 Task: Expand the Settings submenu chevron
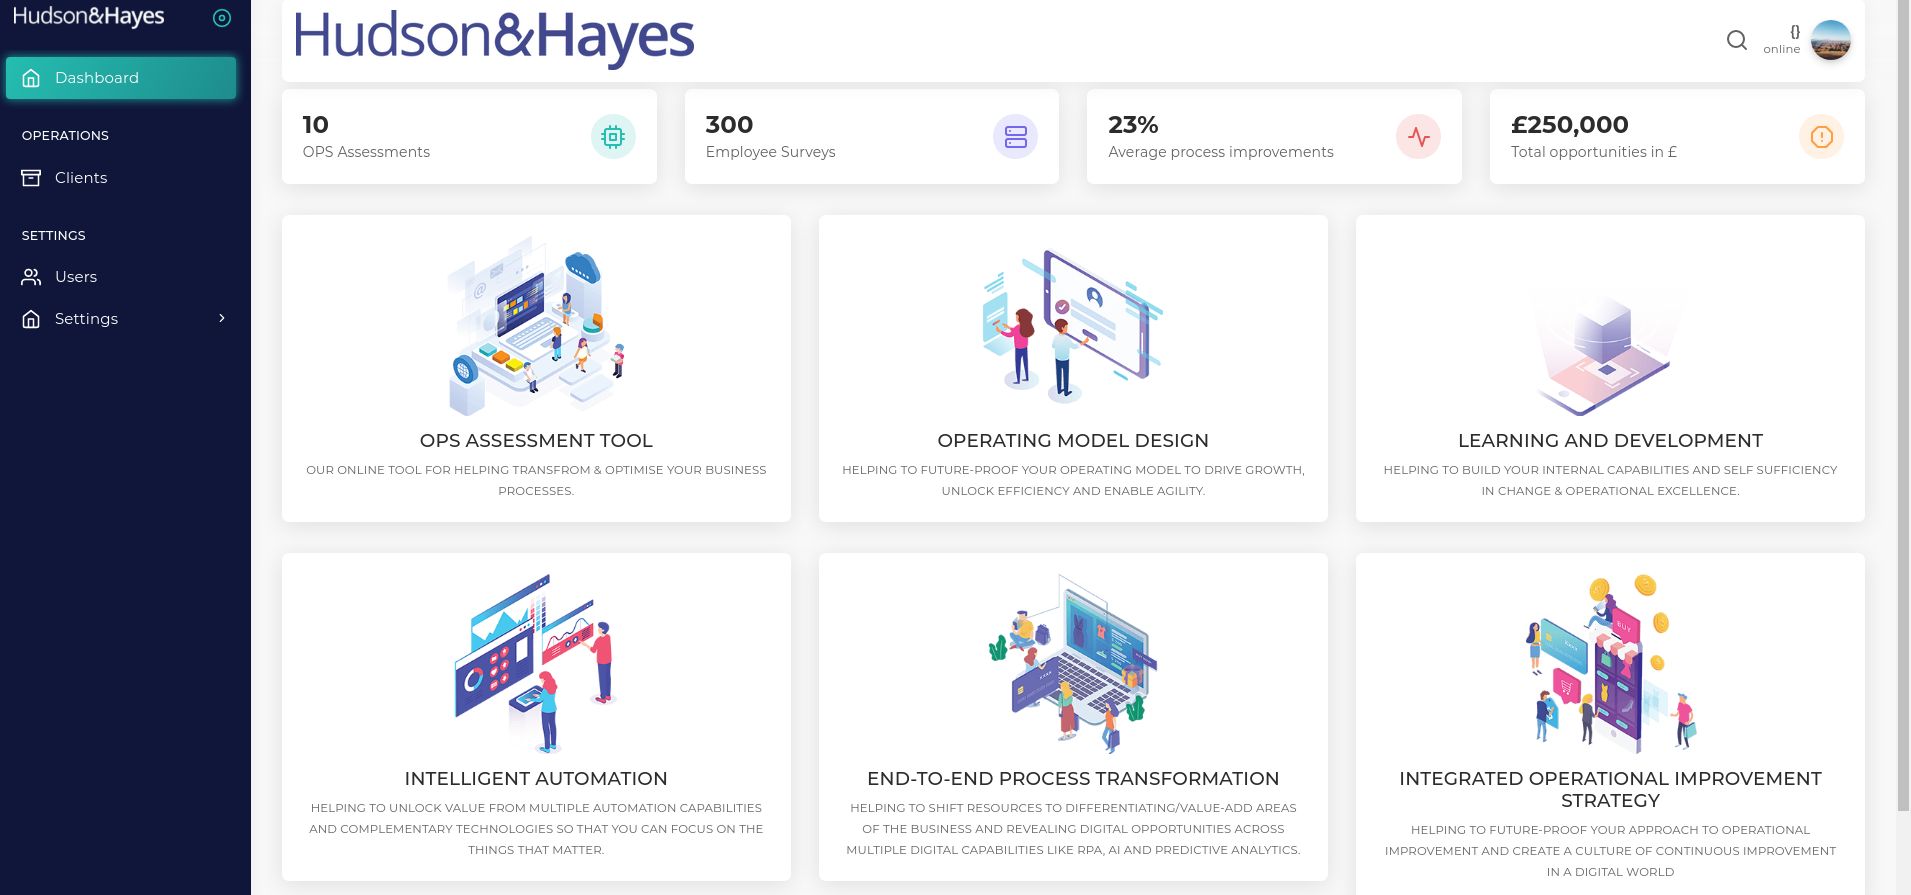coord(222,318)
